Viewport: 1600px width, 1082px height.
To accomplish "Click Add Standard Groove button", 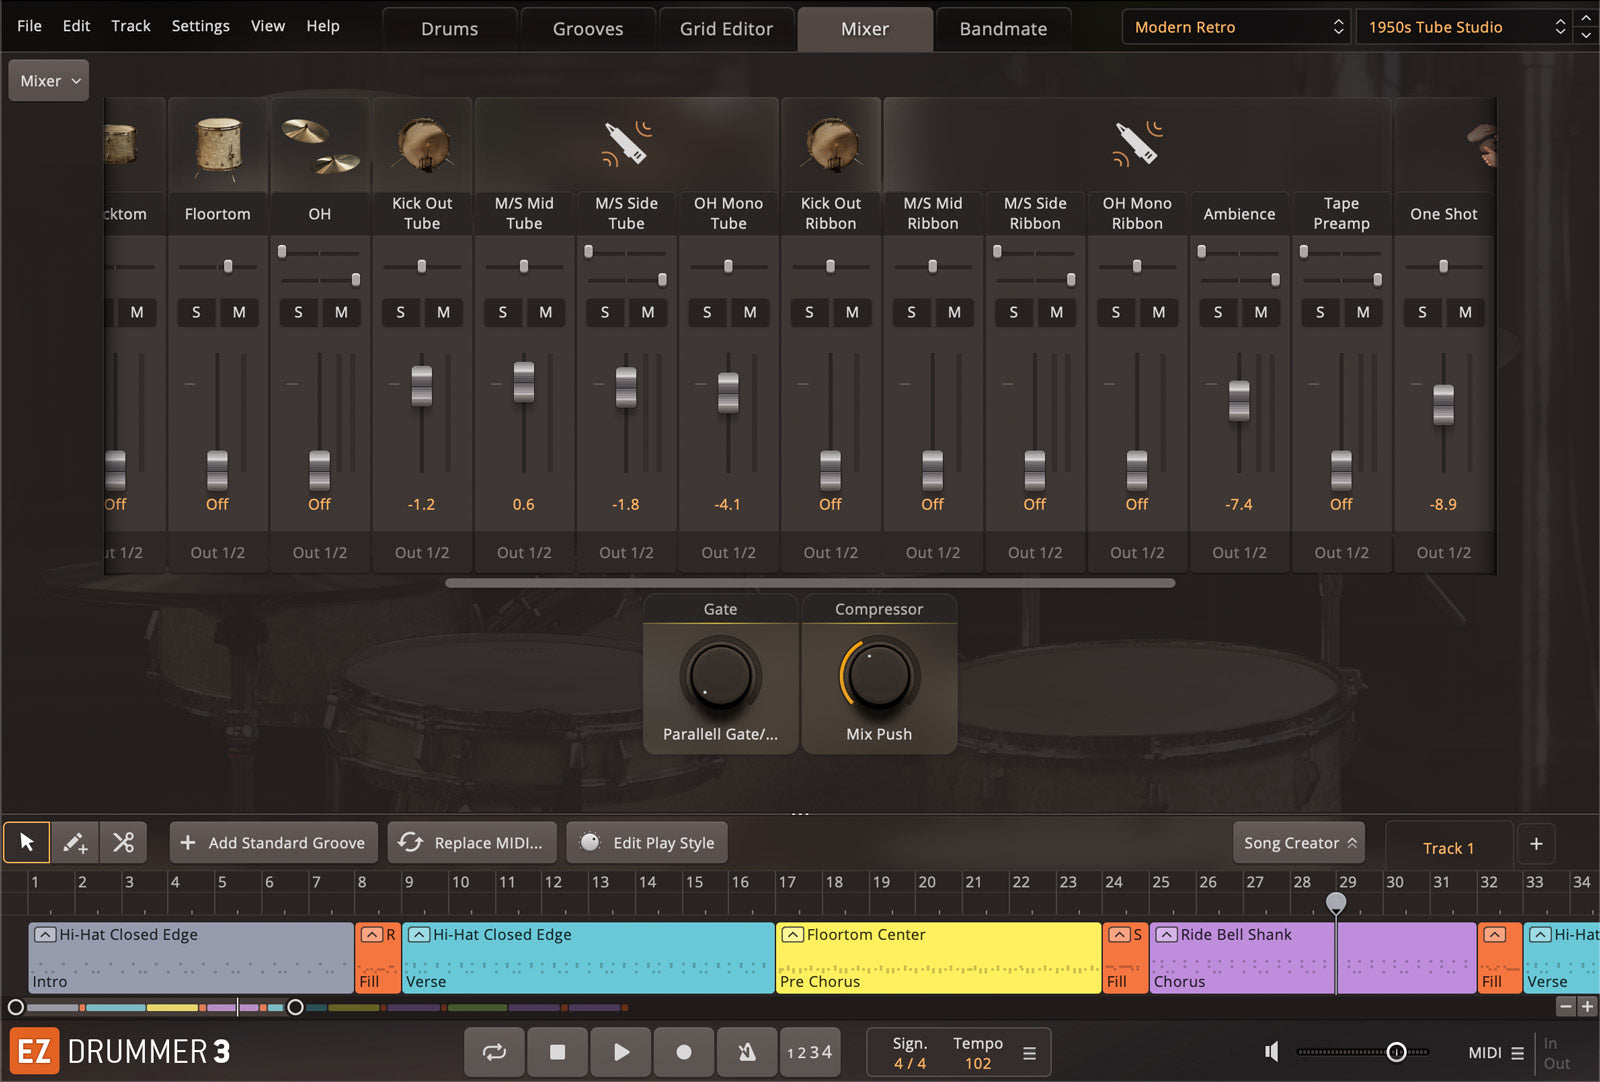I will [x=274, y=843].
